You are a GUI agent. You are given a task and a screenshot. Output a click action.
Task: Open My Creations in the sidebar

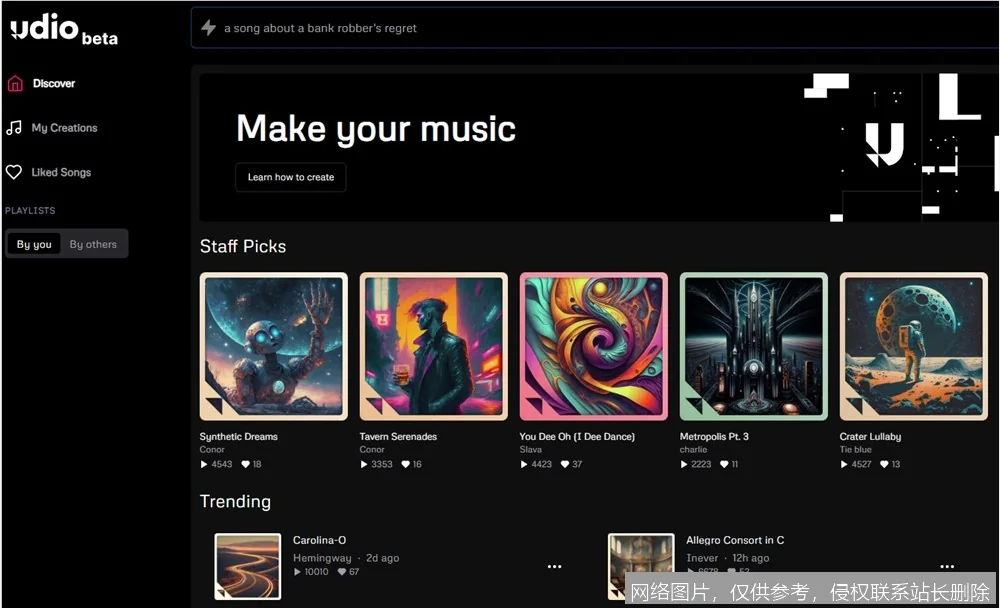click(x=64, y=128)
